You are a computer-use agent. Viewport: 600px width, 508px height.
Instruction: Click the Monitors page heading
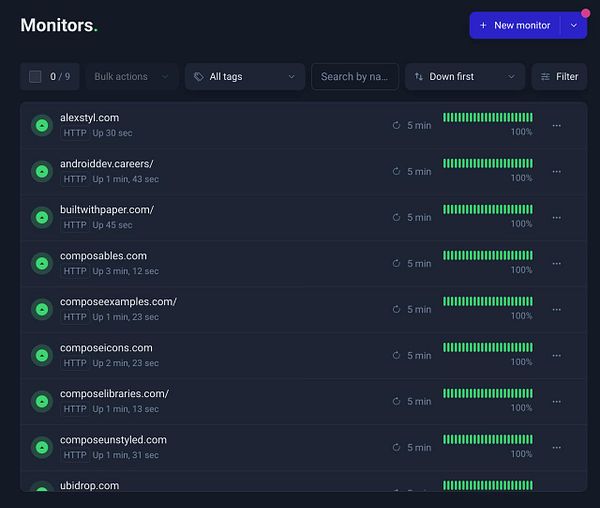(x=59, y=25)
